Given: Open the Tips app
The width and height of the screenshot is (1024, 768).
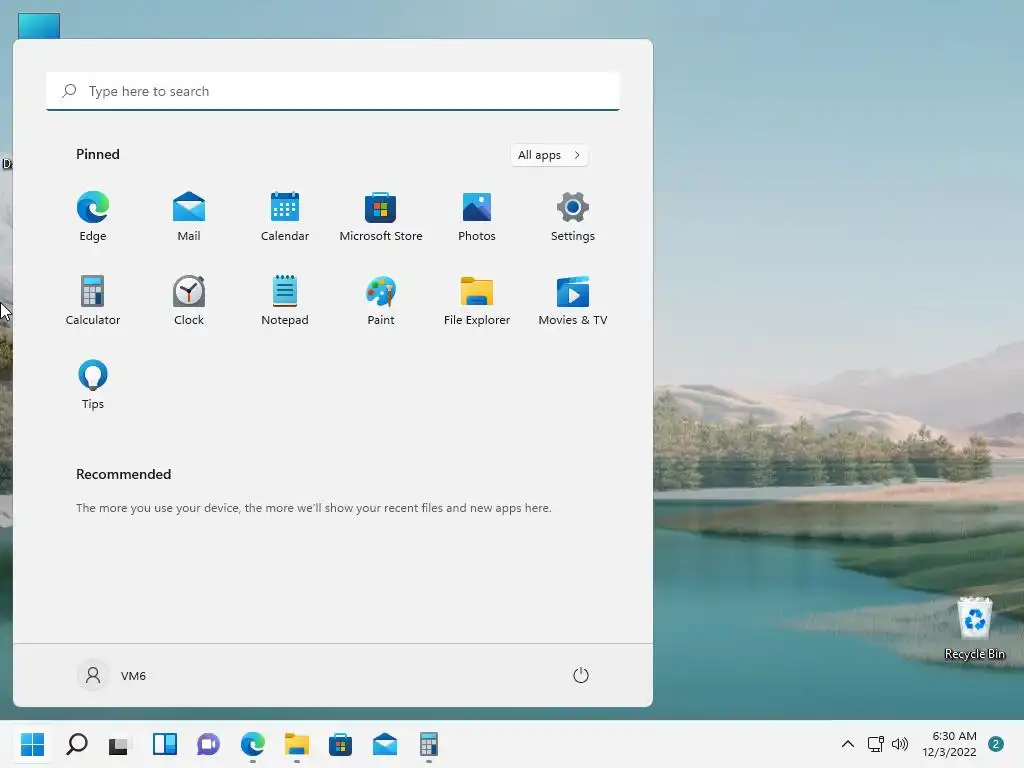Looking at the screenshot, I should click(93, 385).
